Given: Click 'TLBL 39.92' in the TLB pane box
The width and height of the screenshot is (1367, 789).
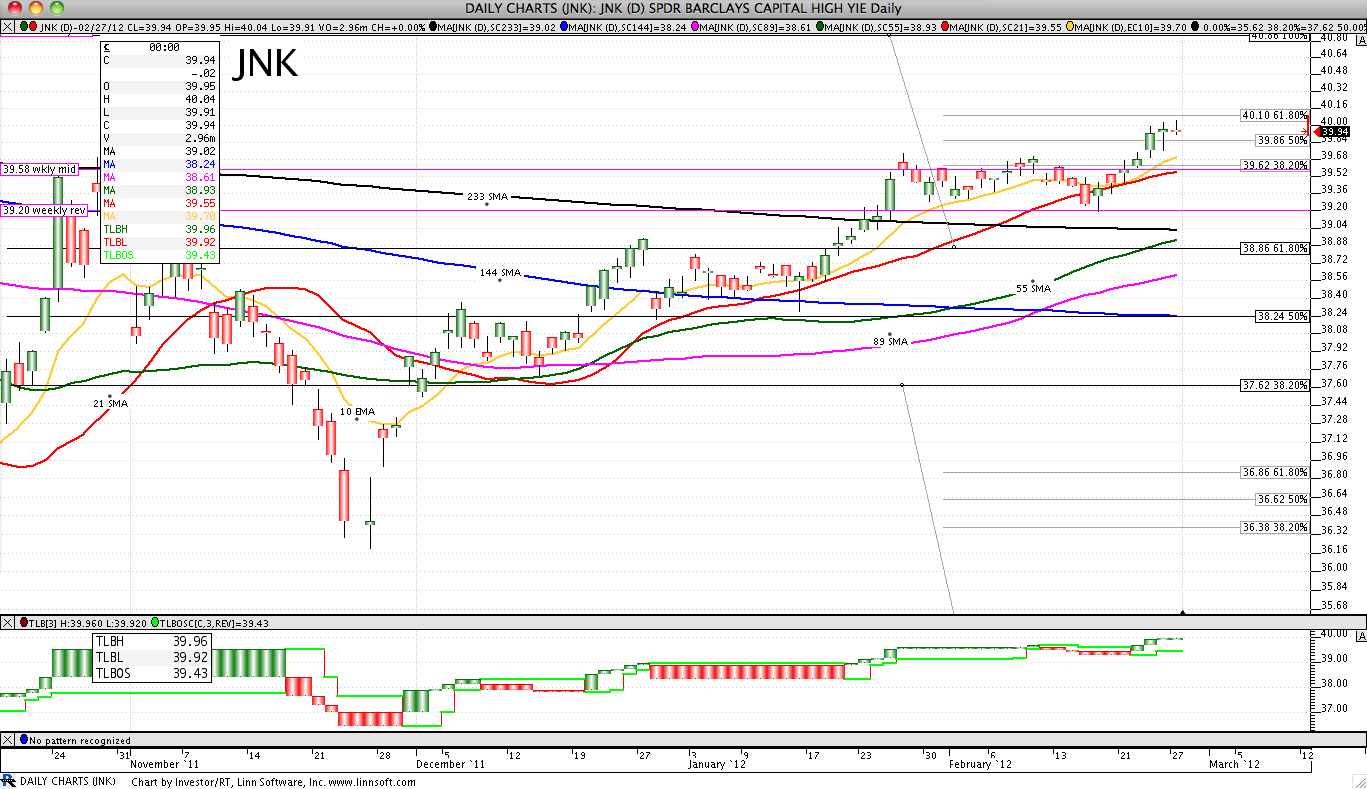Looking at the screenshot, I should (153, 657).
